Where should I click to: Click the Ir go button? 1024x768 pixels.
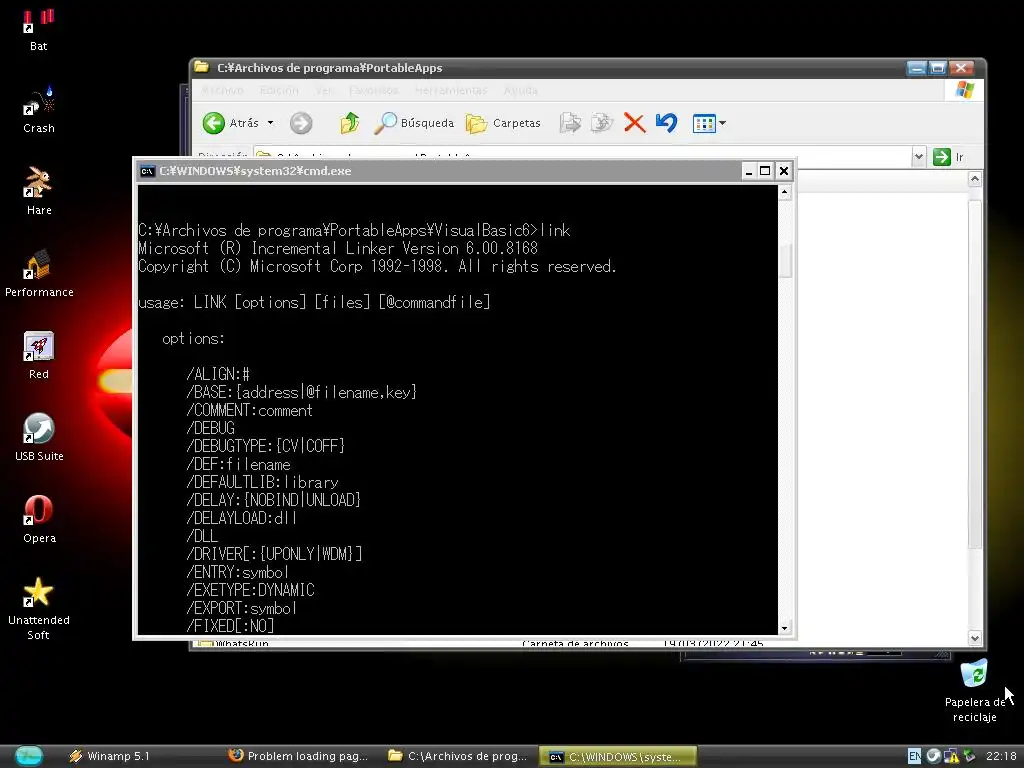coord(949,157)
